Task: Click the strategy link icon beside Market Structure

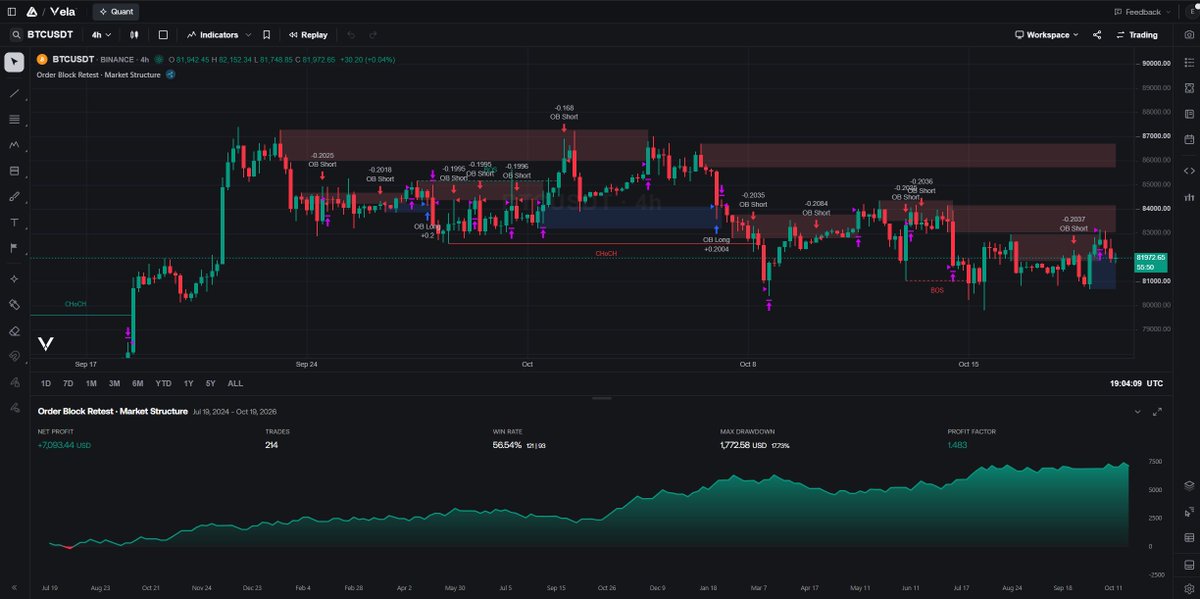Action: 171,75
